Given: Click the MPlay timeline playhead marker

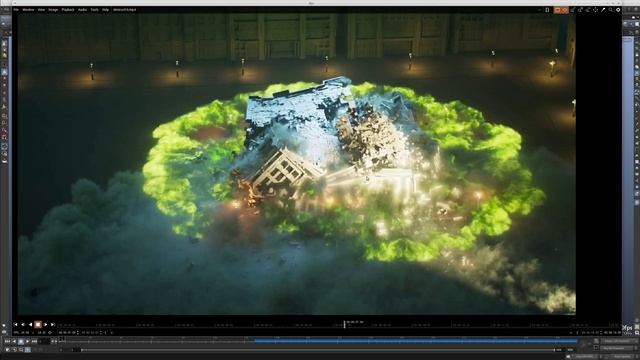Looking at the screenshot, I should (x=344, y=324).
